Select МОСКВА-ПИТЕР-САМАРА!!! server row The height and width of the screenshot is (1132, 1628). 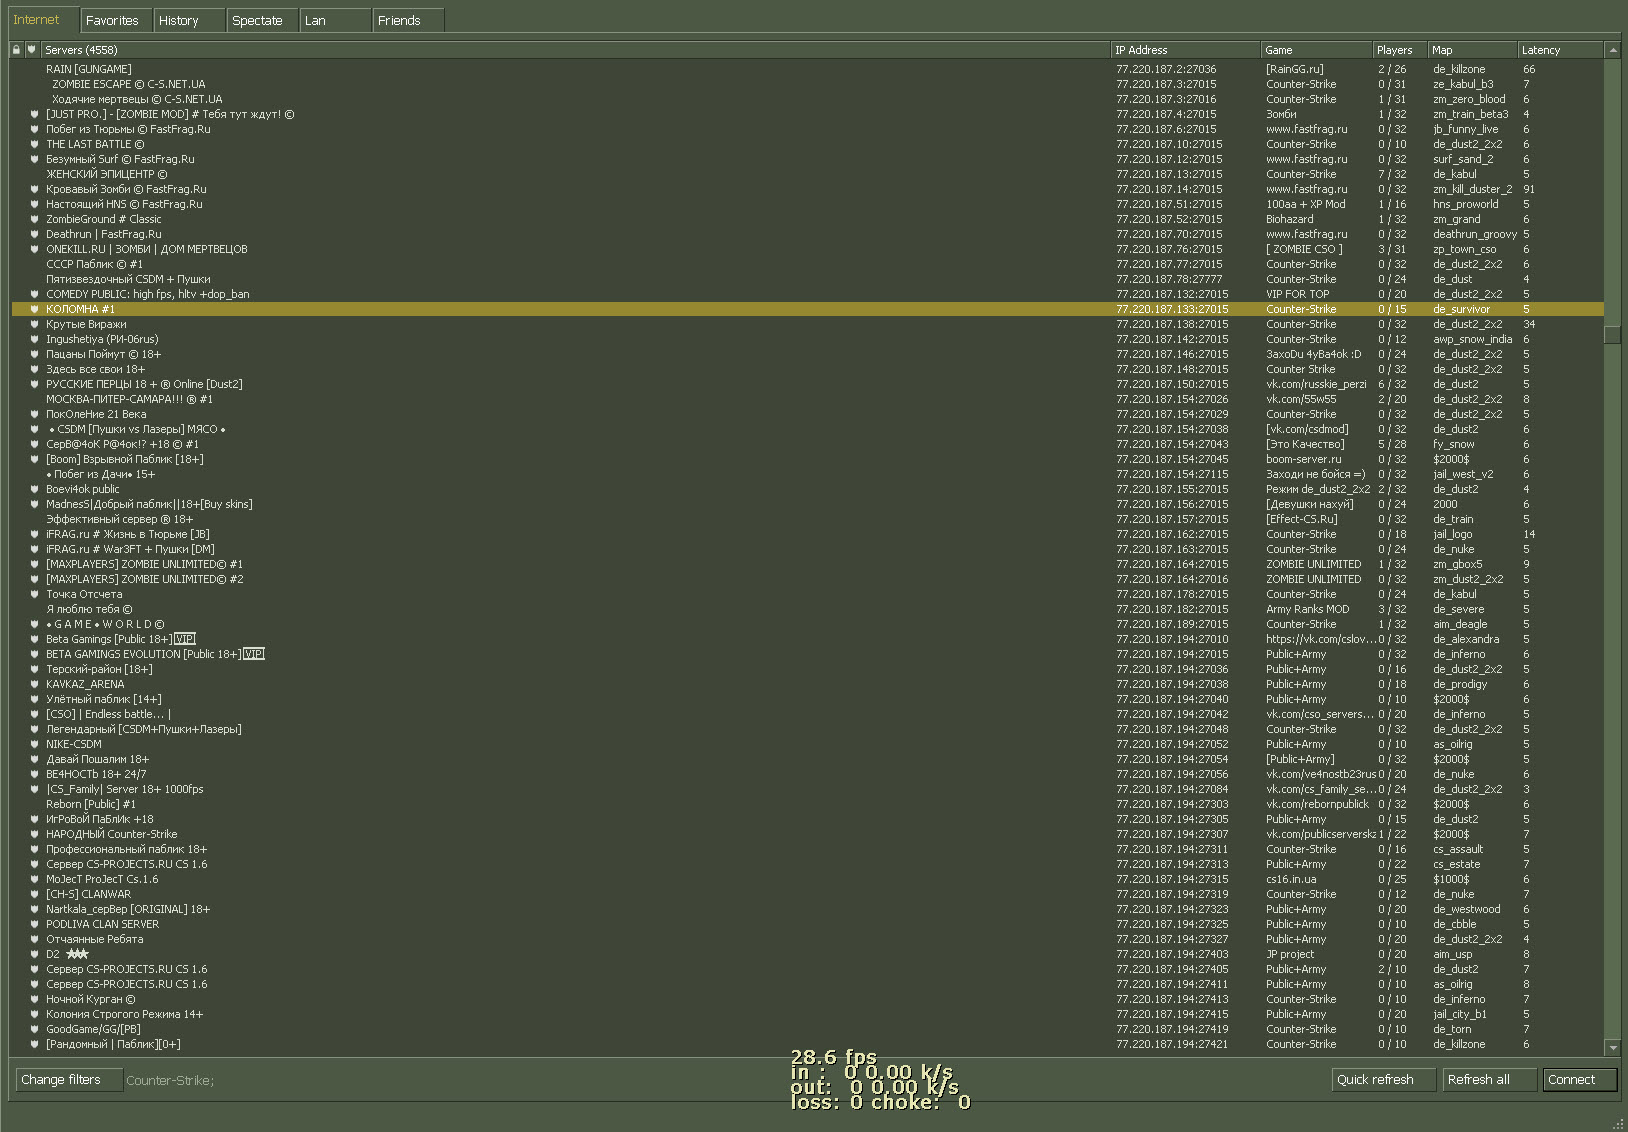click(x=807, y=399)
